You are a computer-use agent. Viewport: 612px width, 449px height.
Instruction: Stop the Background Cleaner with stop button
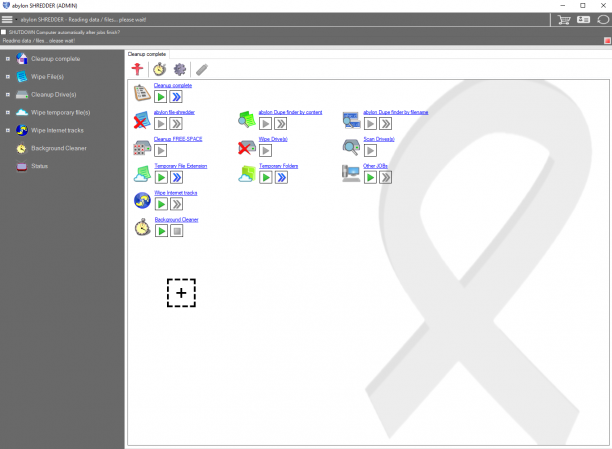tap(177, 231)
